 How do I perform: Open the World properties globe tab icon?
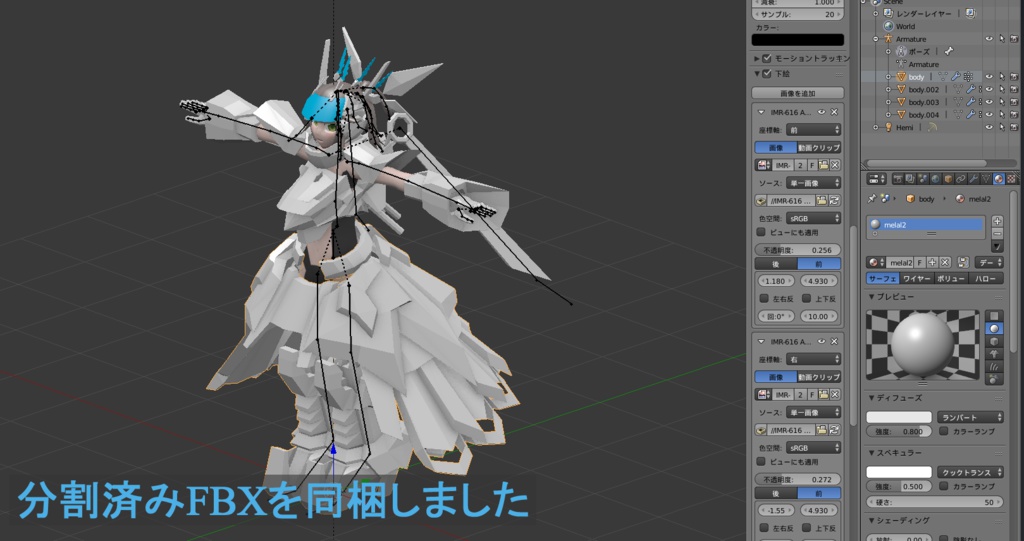click(x=935, y=178)
